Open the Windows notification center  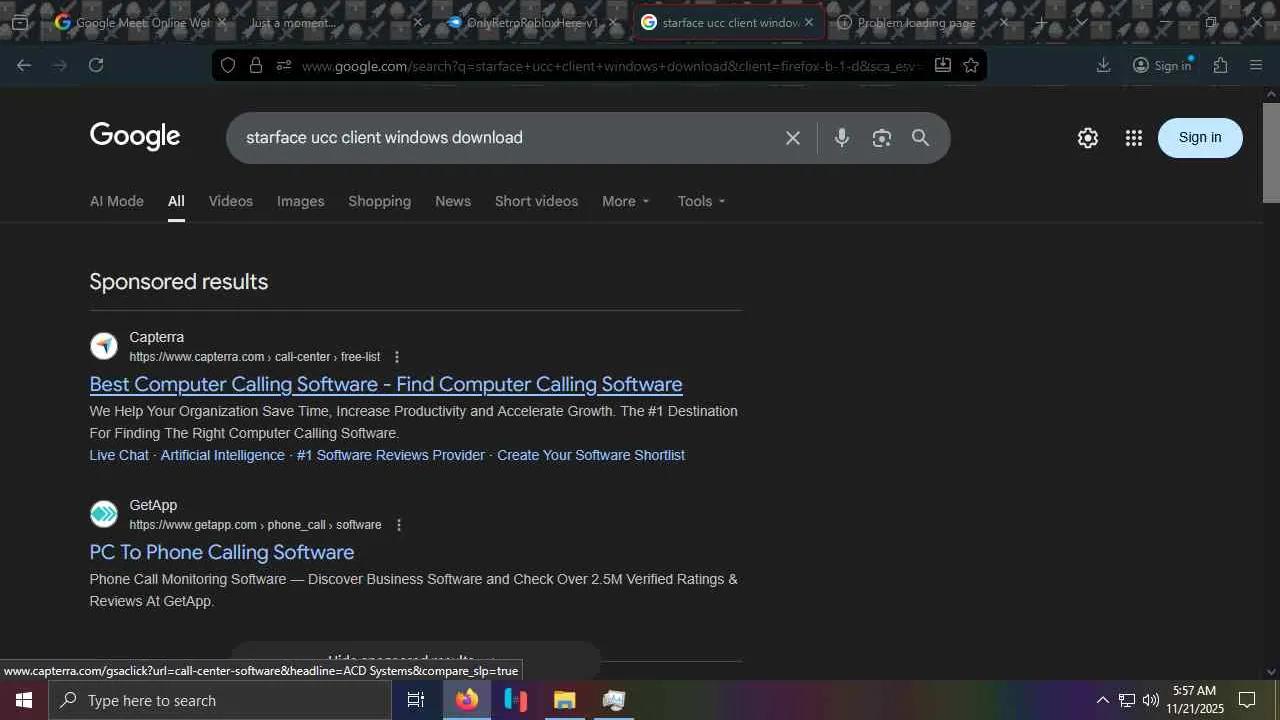(x=1247, y=700)
